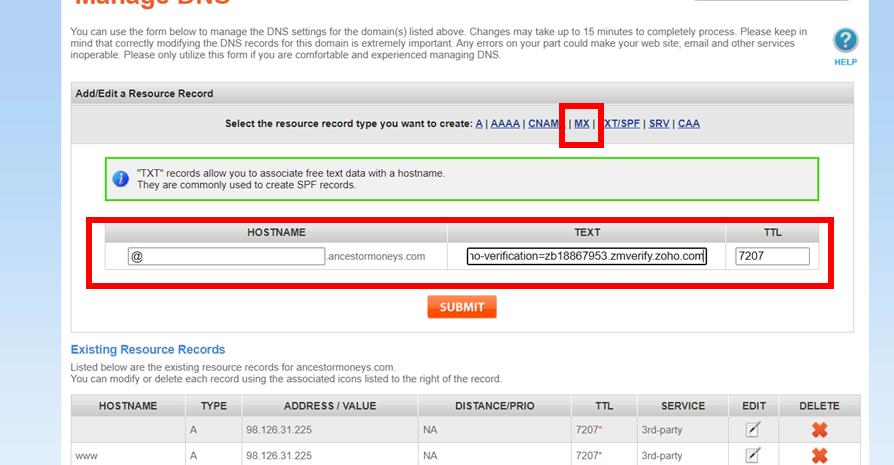Select the A record type link
The width and height of the screenshot is (894, 465).
[479, 124]
